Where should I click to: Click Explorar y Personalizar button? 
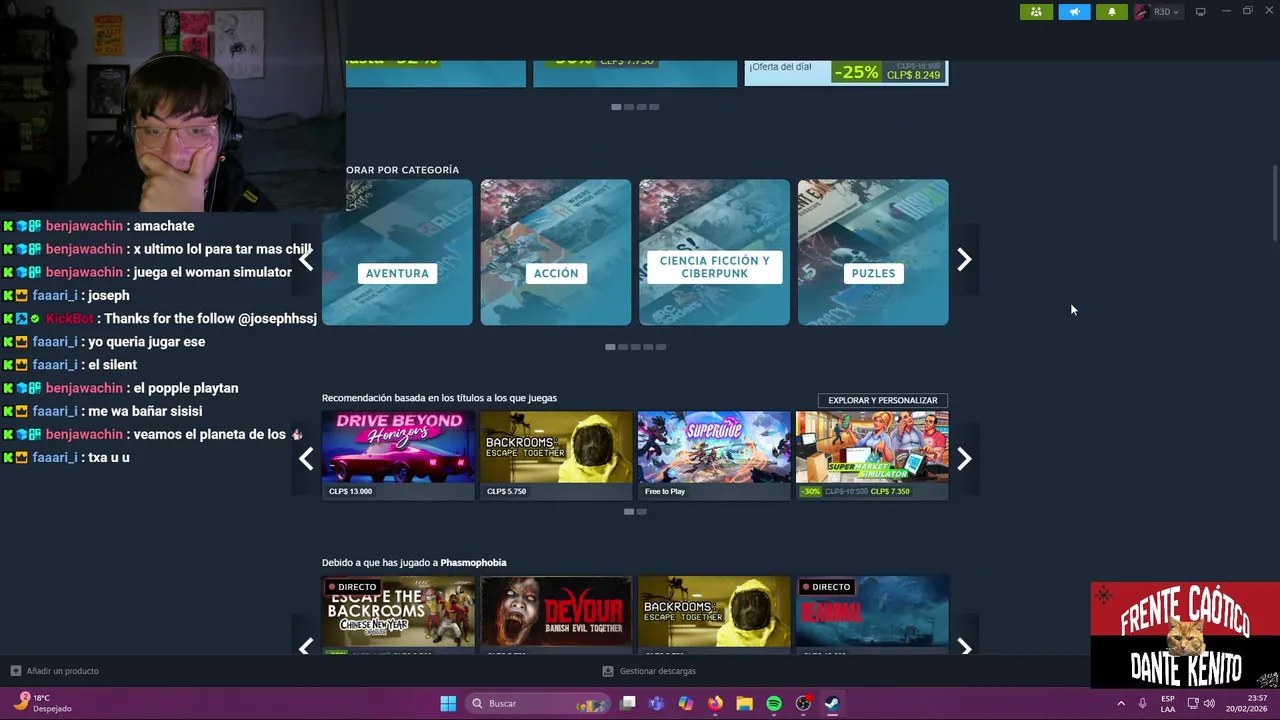point(883,400)
